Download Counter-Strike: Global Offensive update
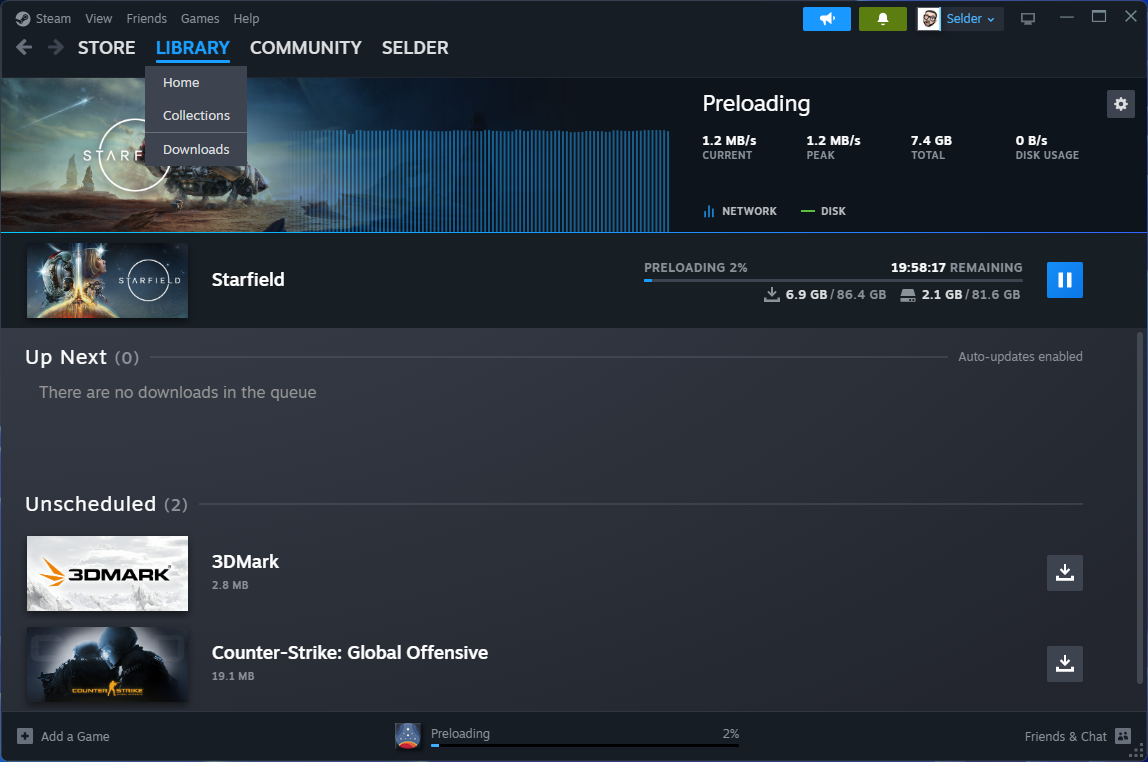 tap(1064, 664)
